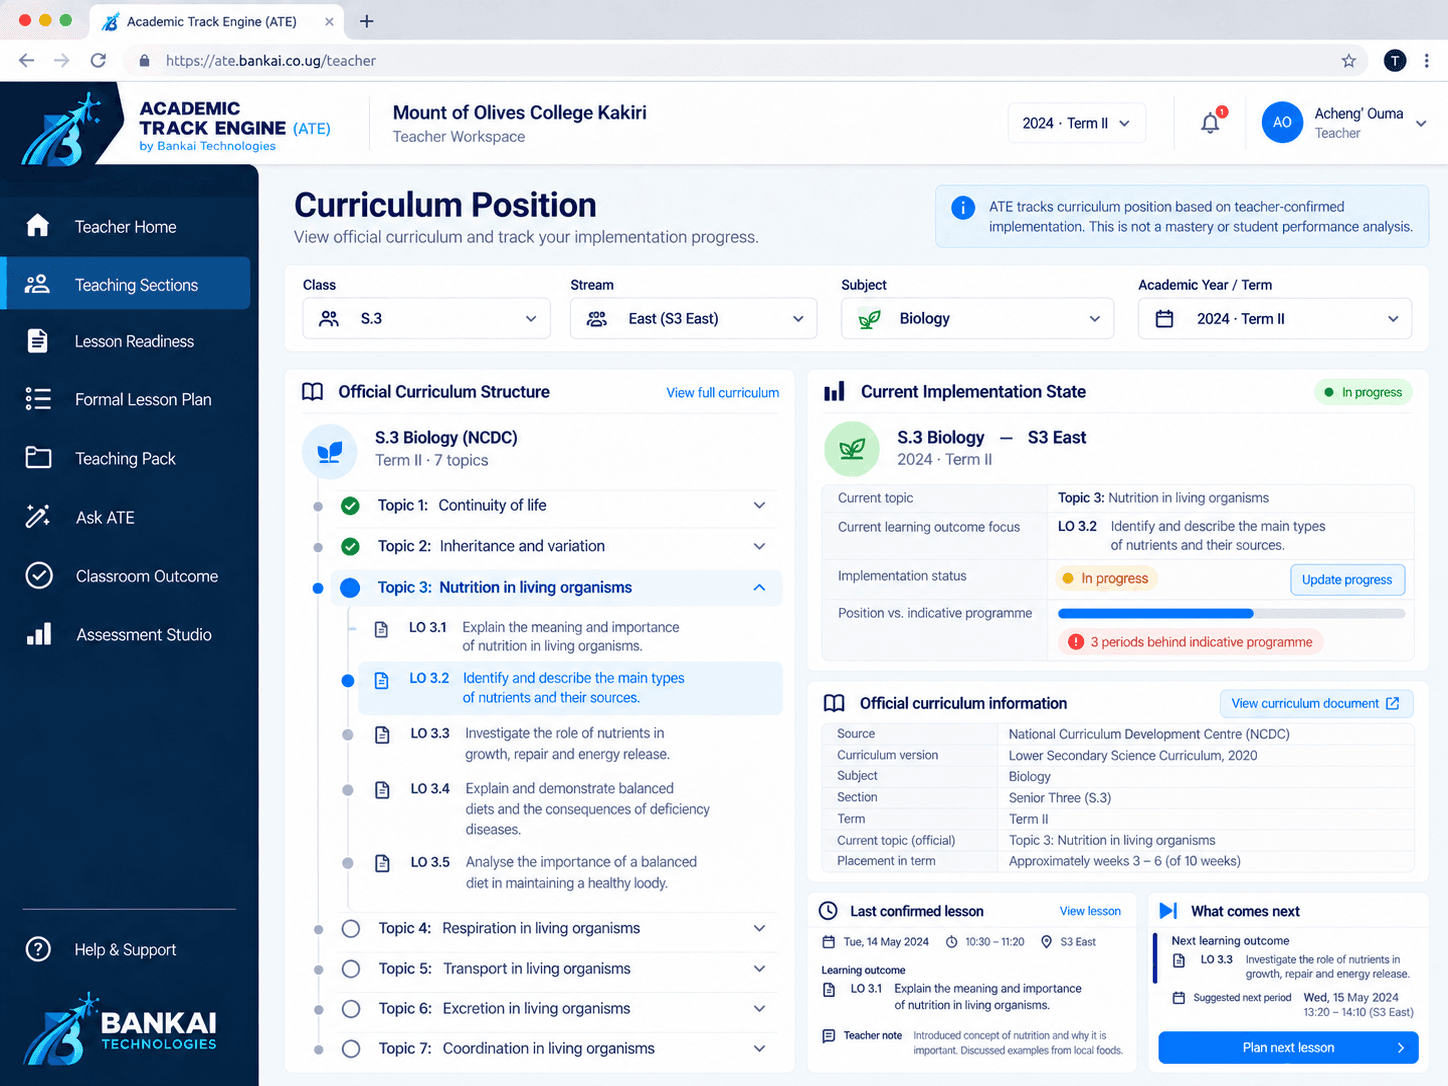Screen dimensions: 1448x1086
Task: Click the S.3 Biology (NCDC) leaf icon
Action: (330, 452)
